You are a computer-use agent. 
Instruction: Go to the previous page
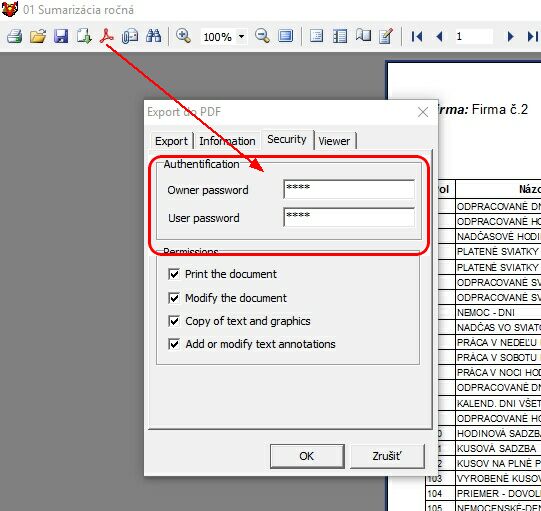coord(439,36)
